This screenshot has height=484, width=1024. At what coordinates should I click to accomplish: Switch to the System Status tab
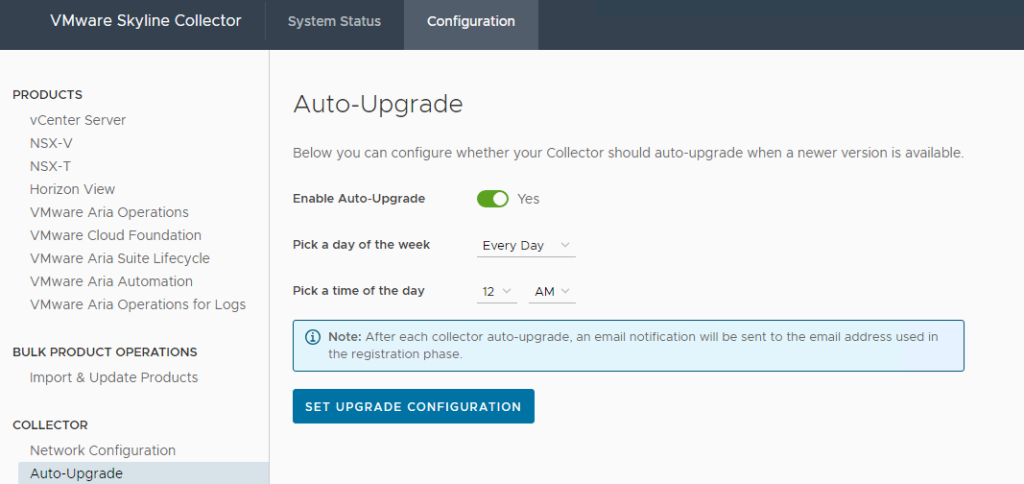click(334, 22)
